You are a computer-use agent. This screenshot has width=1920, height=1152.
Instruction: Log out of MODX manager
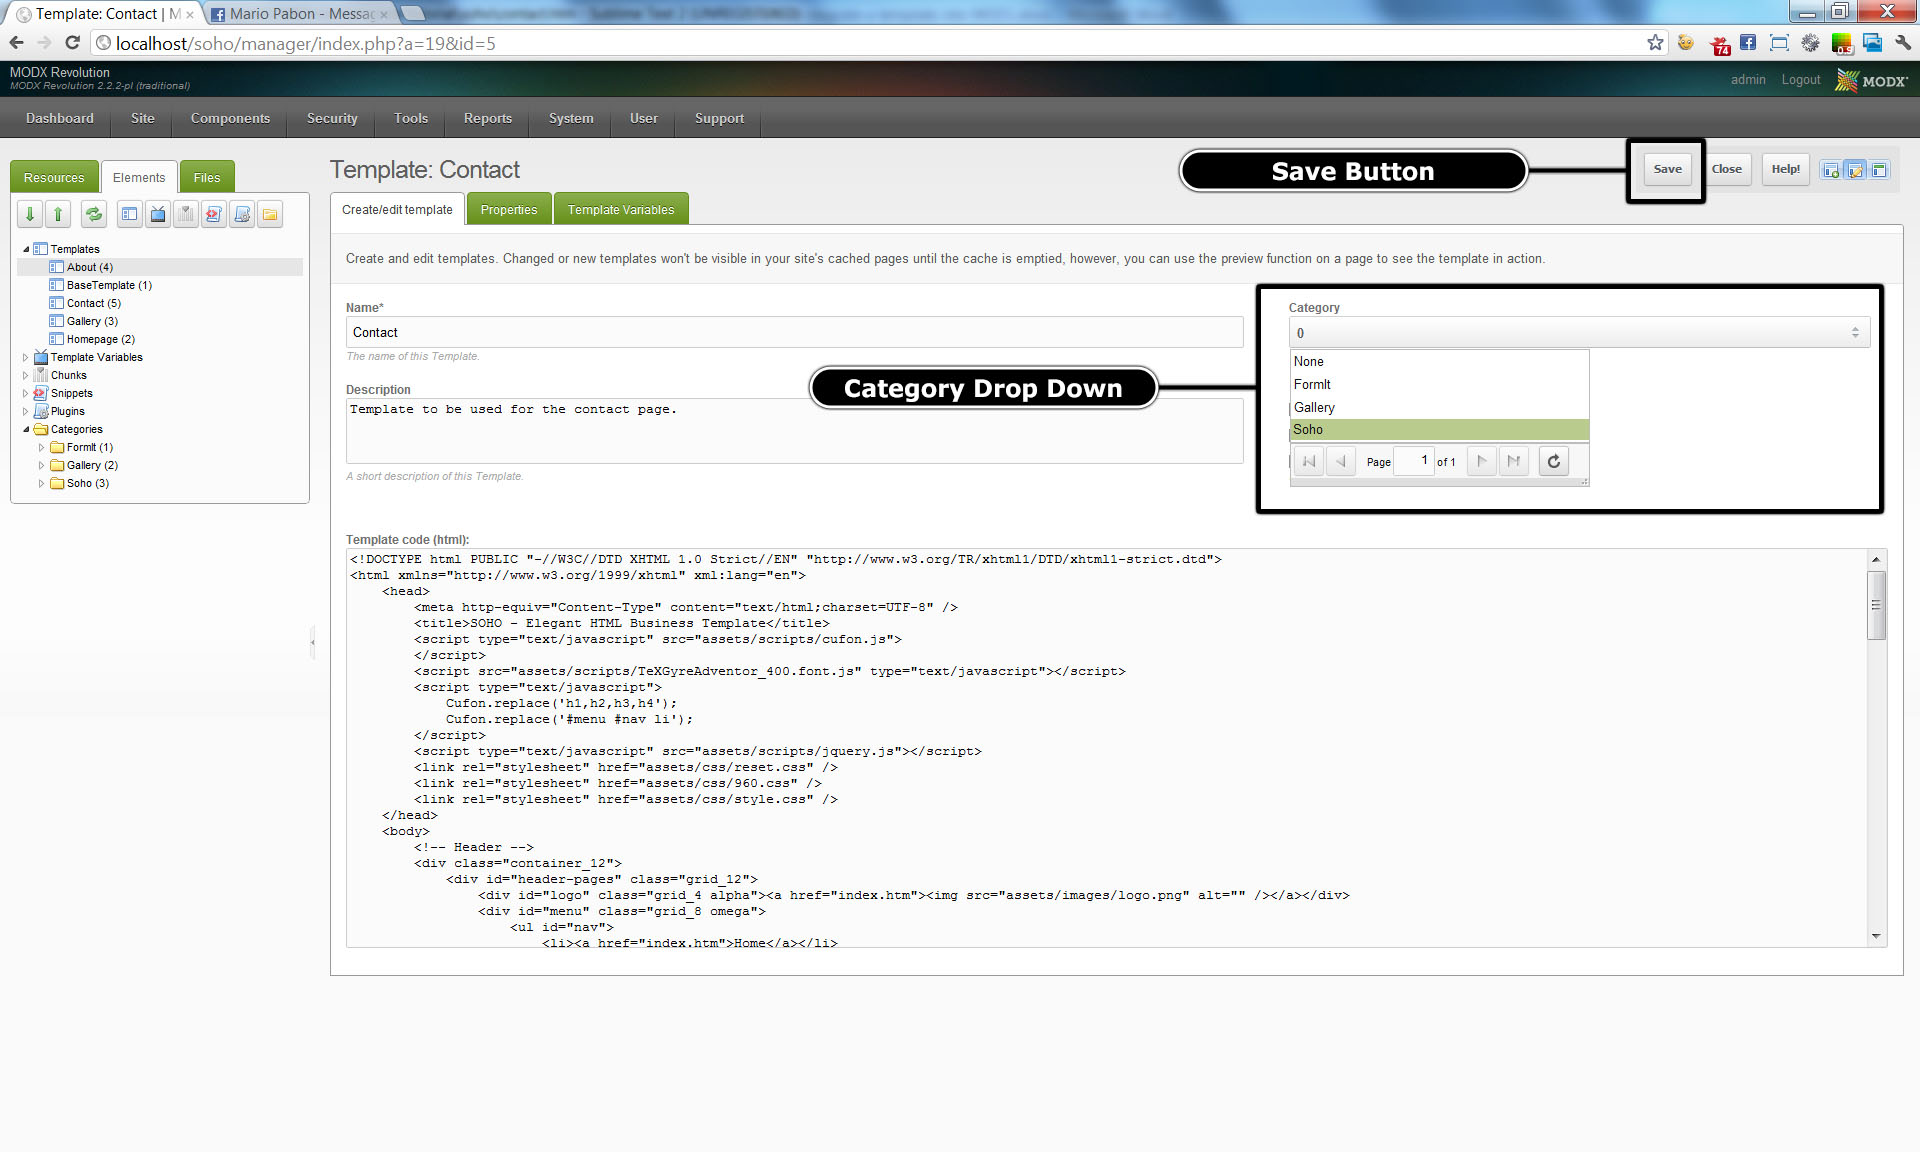point(1800,80)
